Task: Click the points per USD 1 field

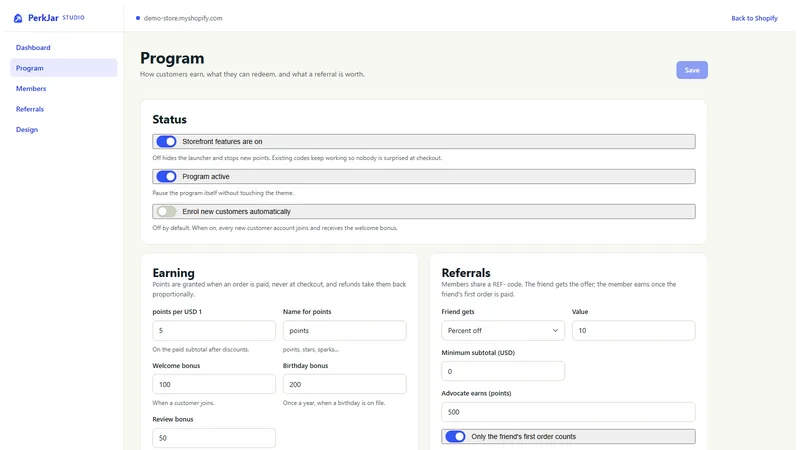Action: tap(214, 331)
